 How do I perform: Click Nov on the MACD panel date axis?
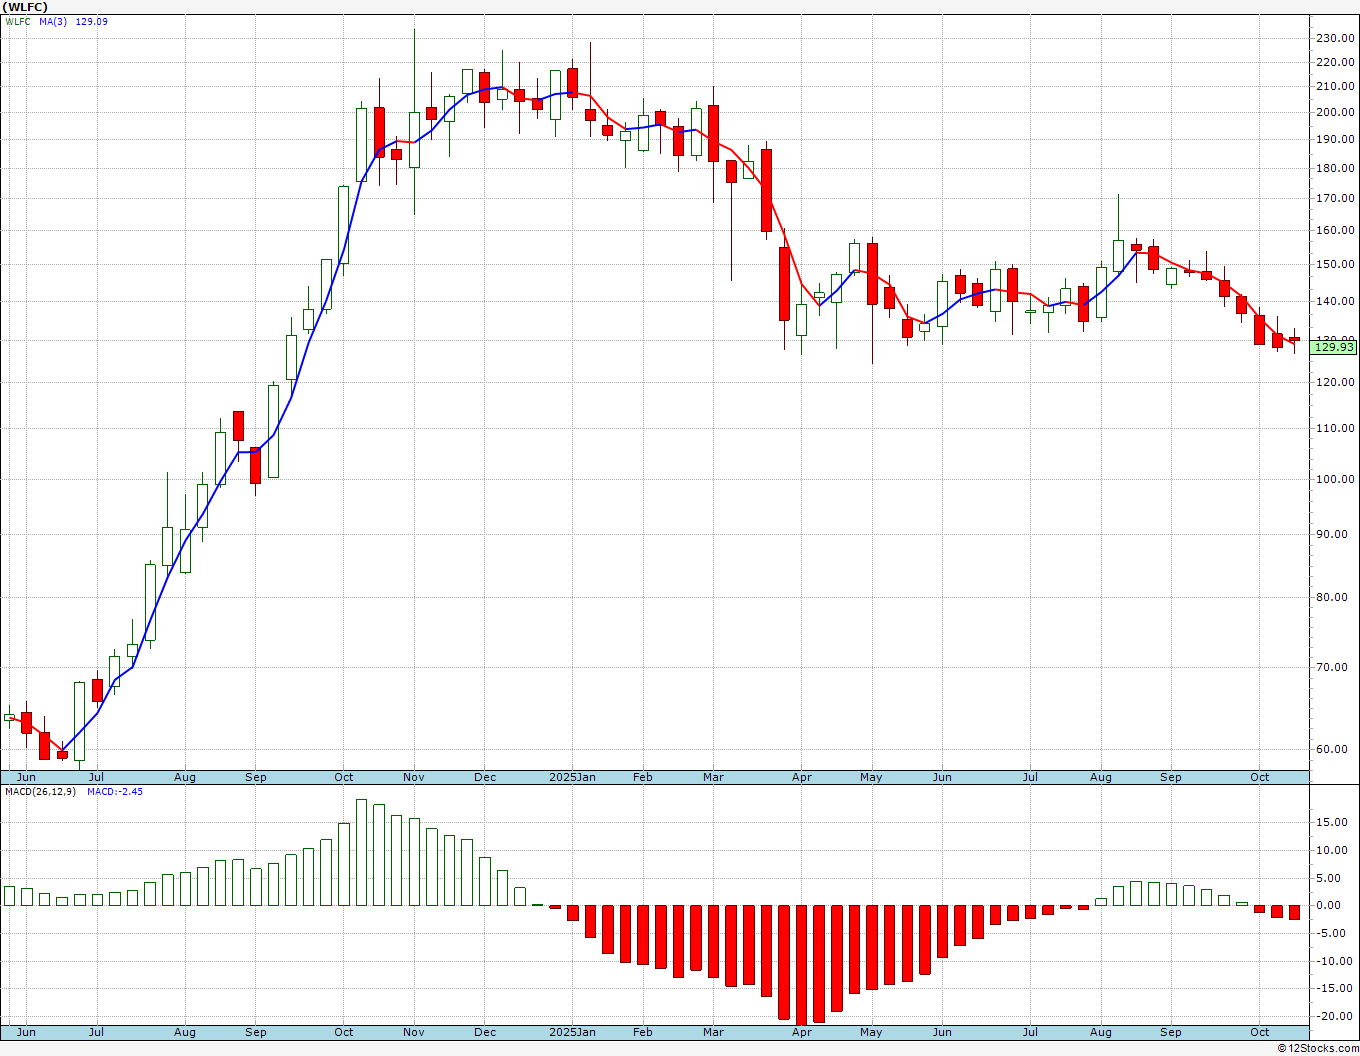pos(414,1032)
